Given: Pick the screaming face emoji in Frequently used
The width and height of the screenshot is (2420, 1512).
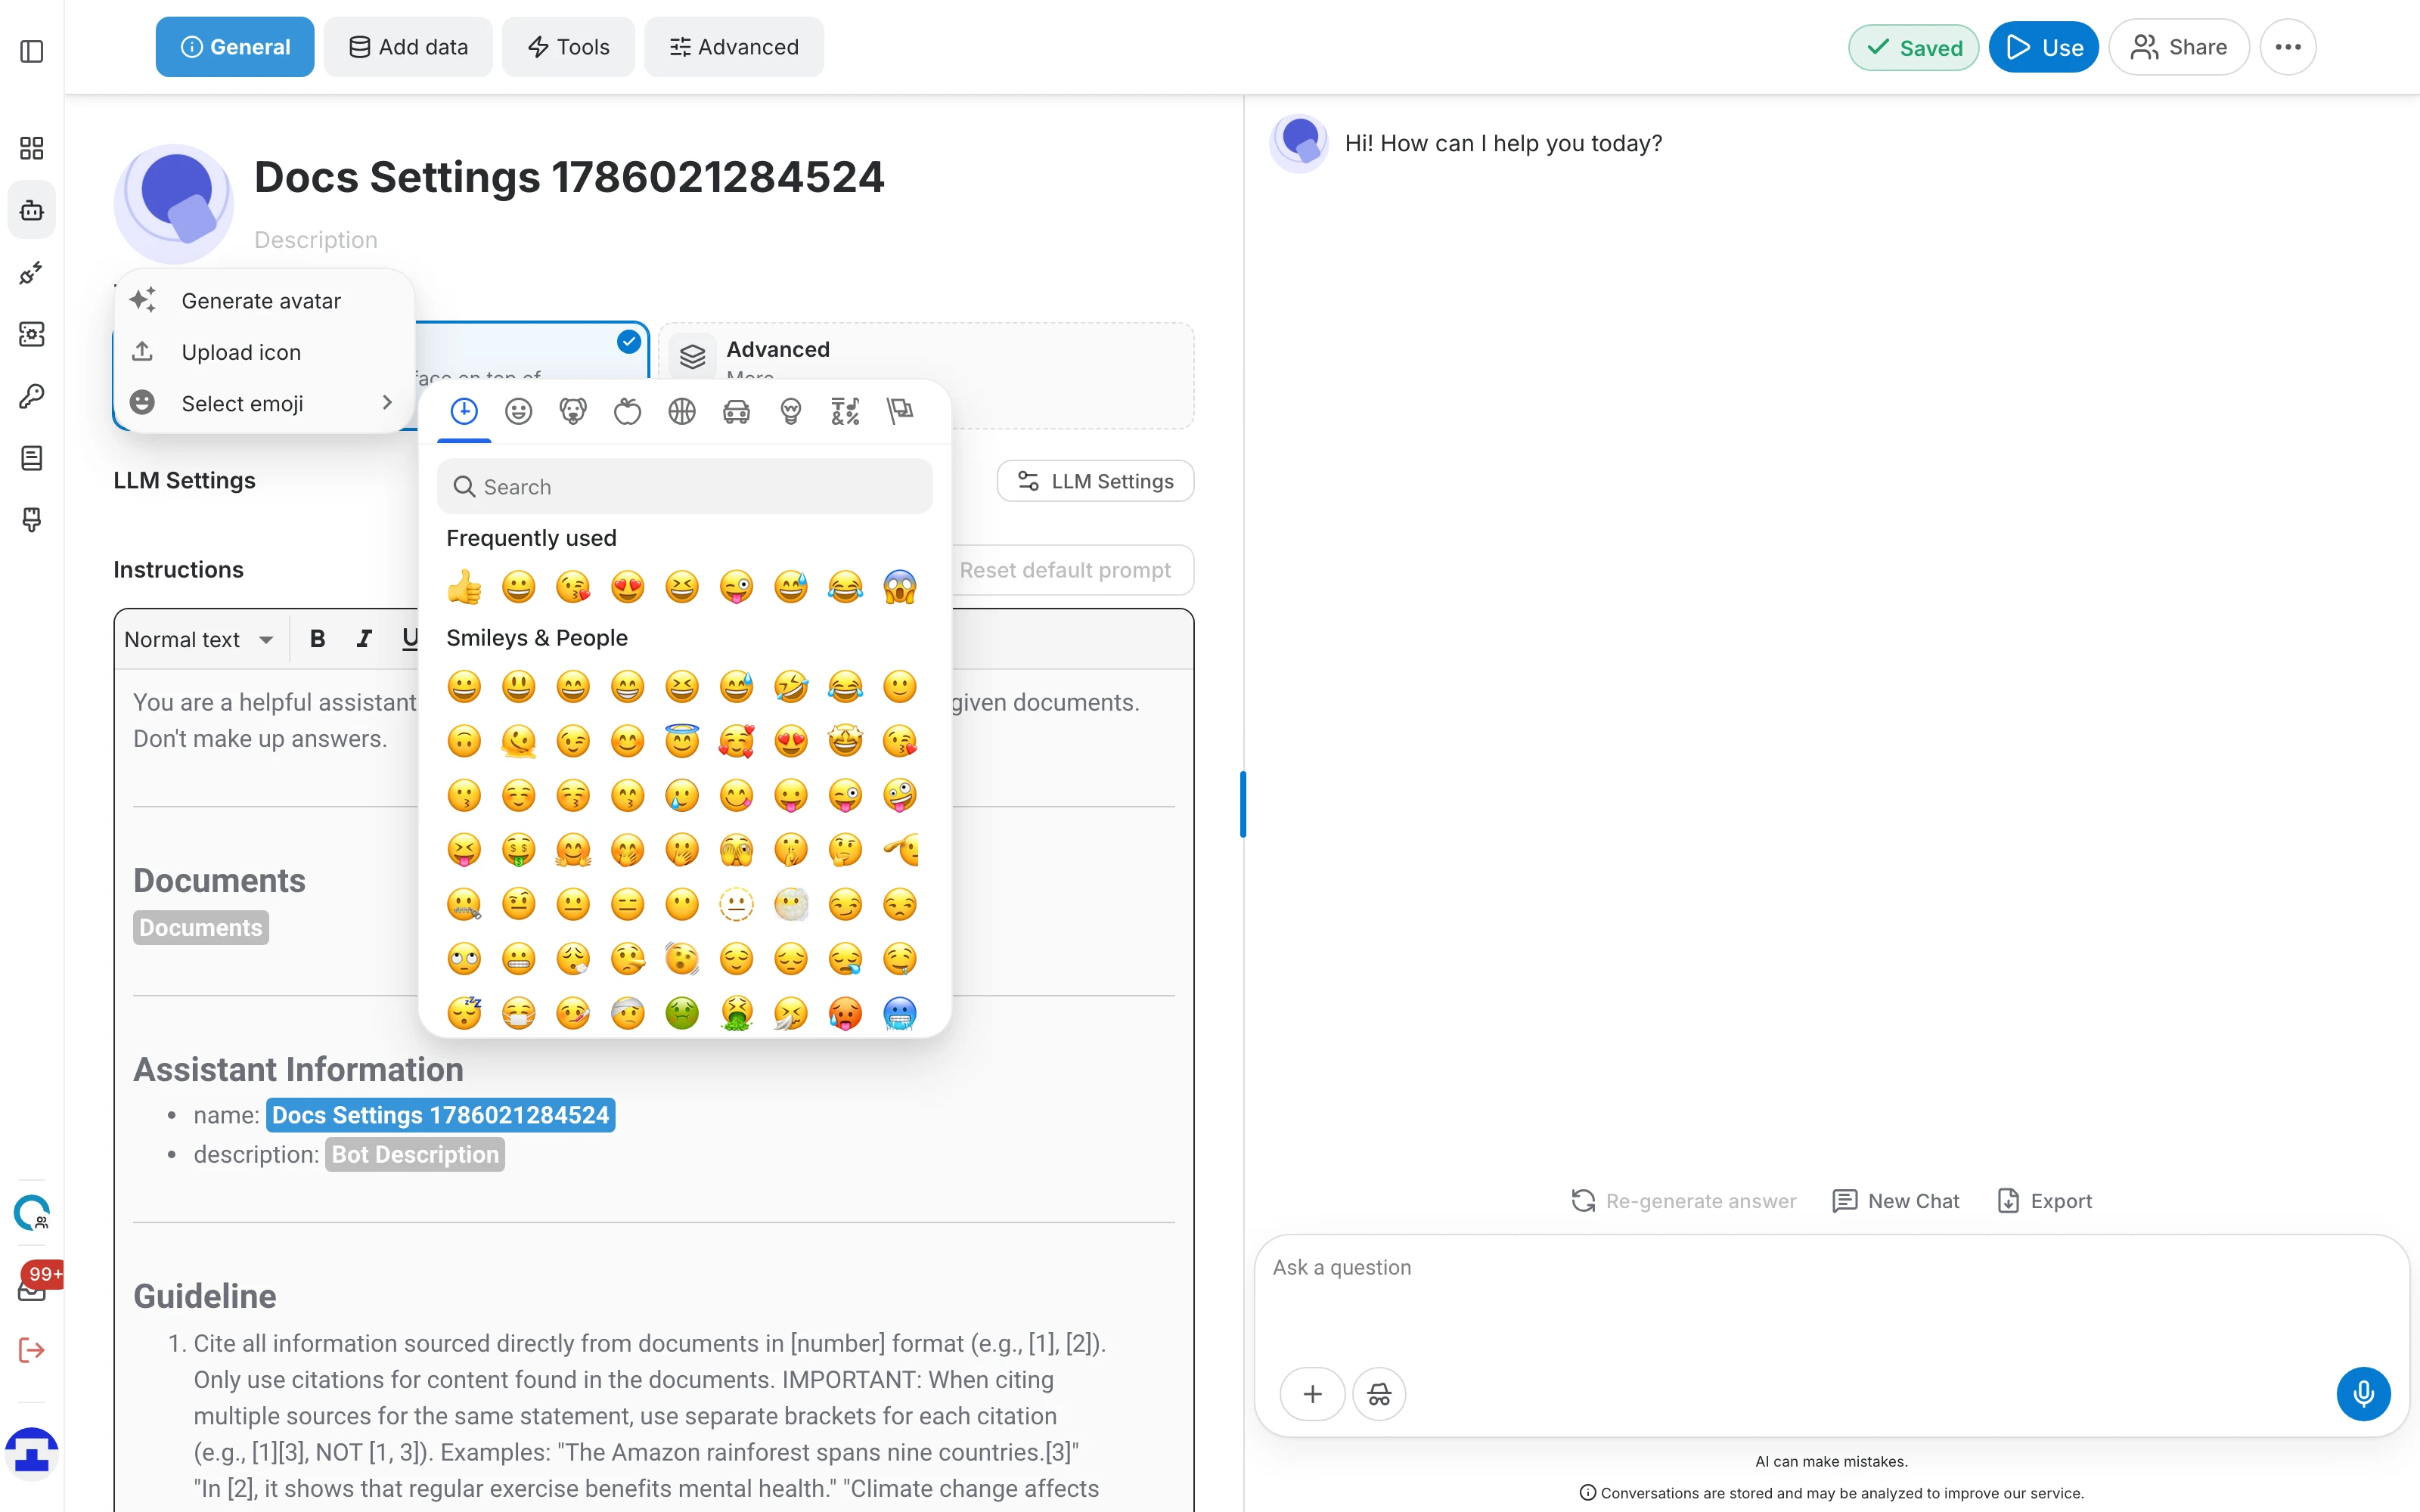Looking at the screenshot, I should [900, 587].
